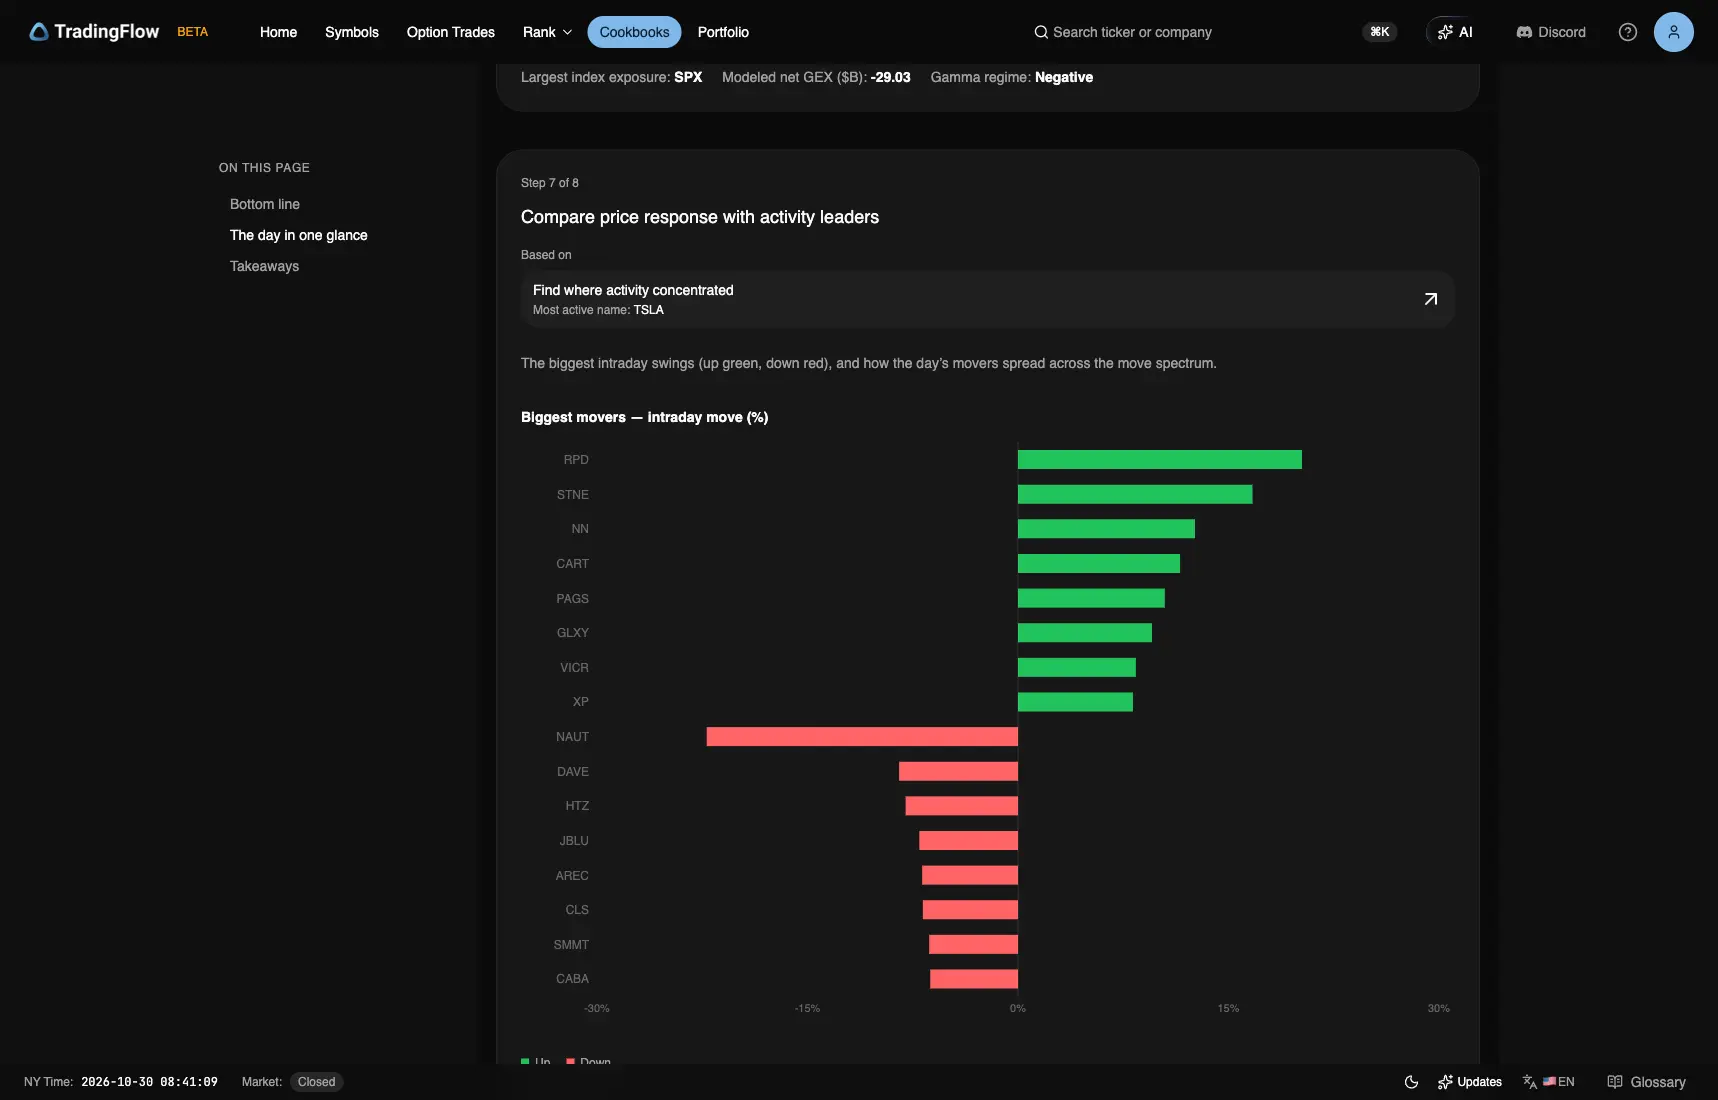Jump to The day in one glance
Screen dimensions: 1718x1100
(x=299, y=235)
